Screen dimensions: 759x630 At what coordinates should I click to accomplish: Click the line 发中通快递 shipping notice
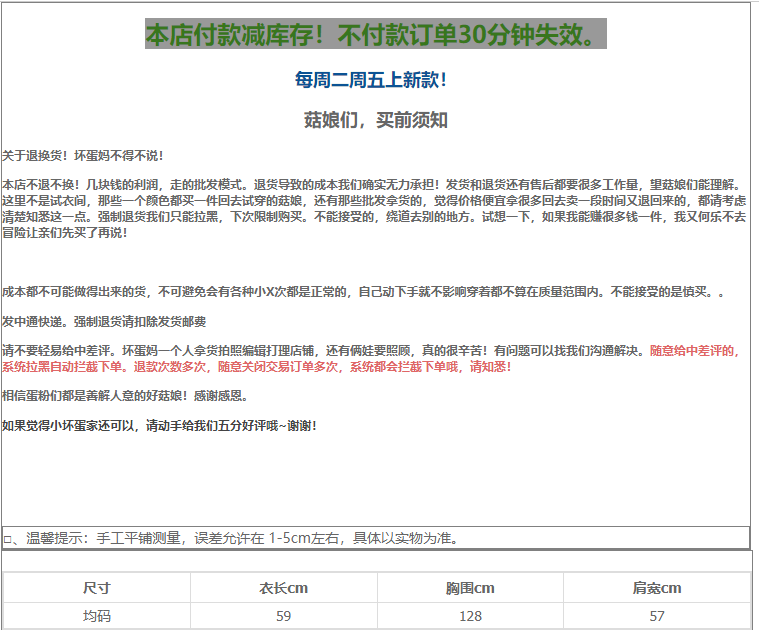click(x=104, y=322)
